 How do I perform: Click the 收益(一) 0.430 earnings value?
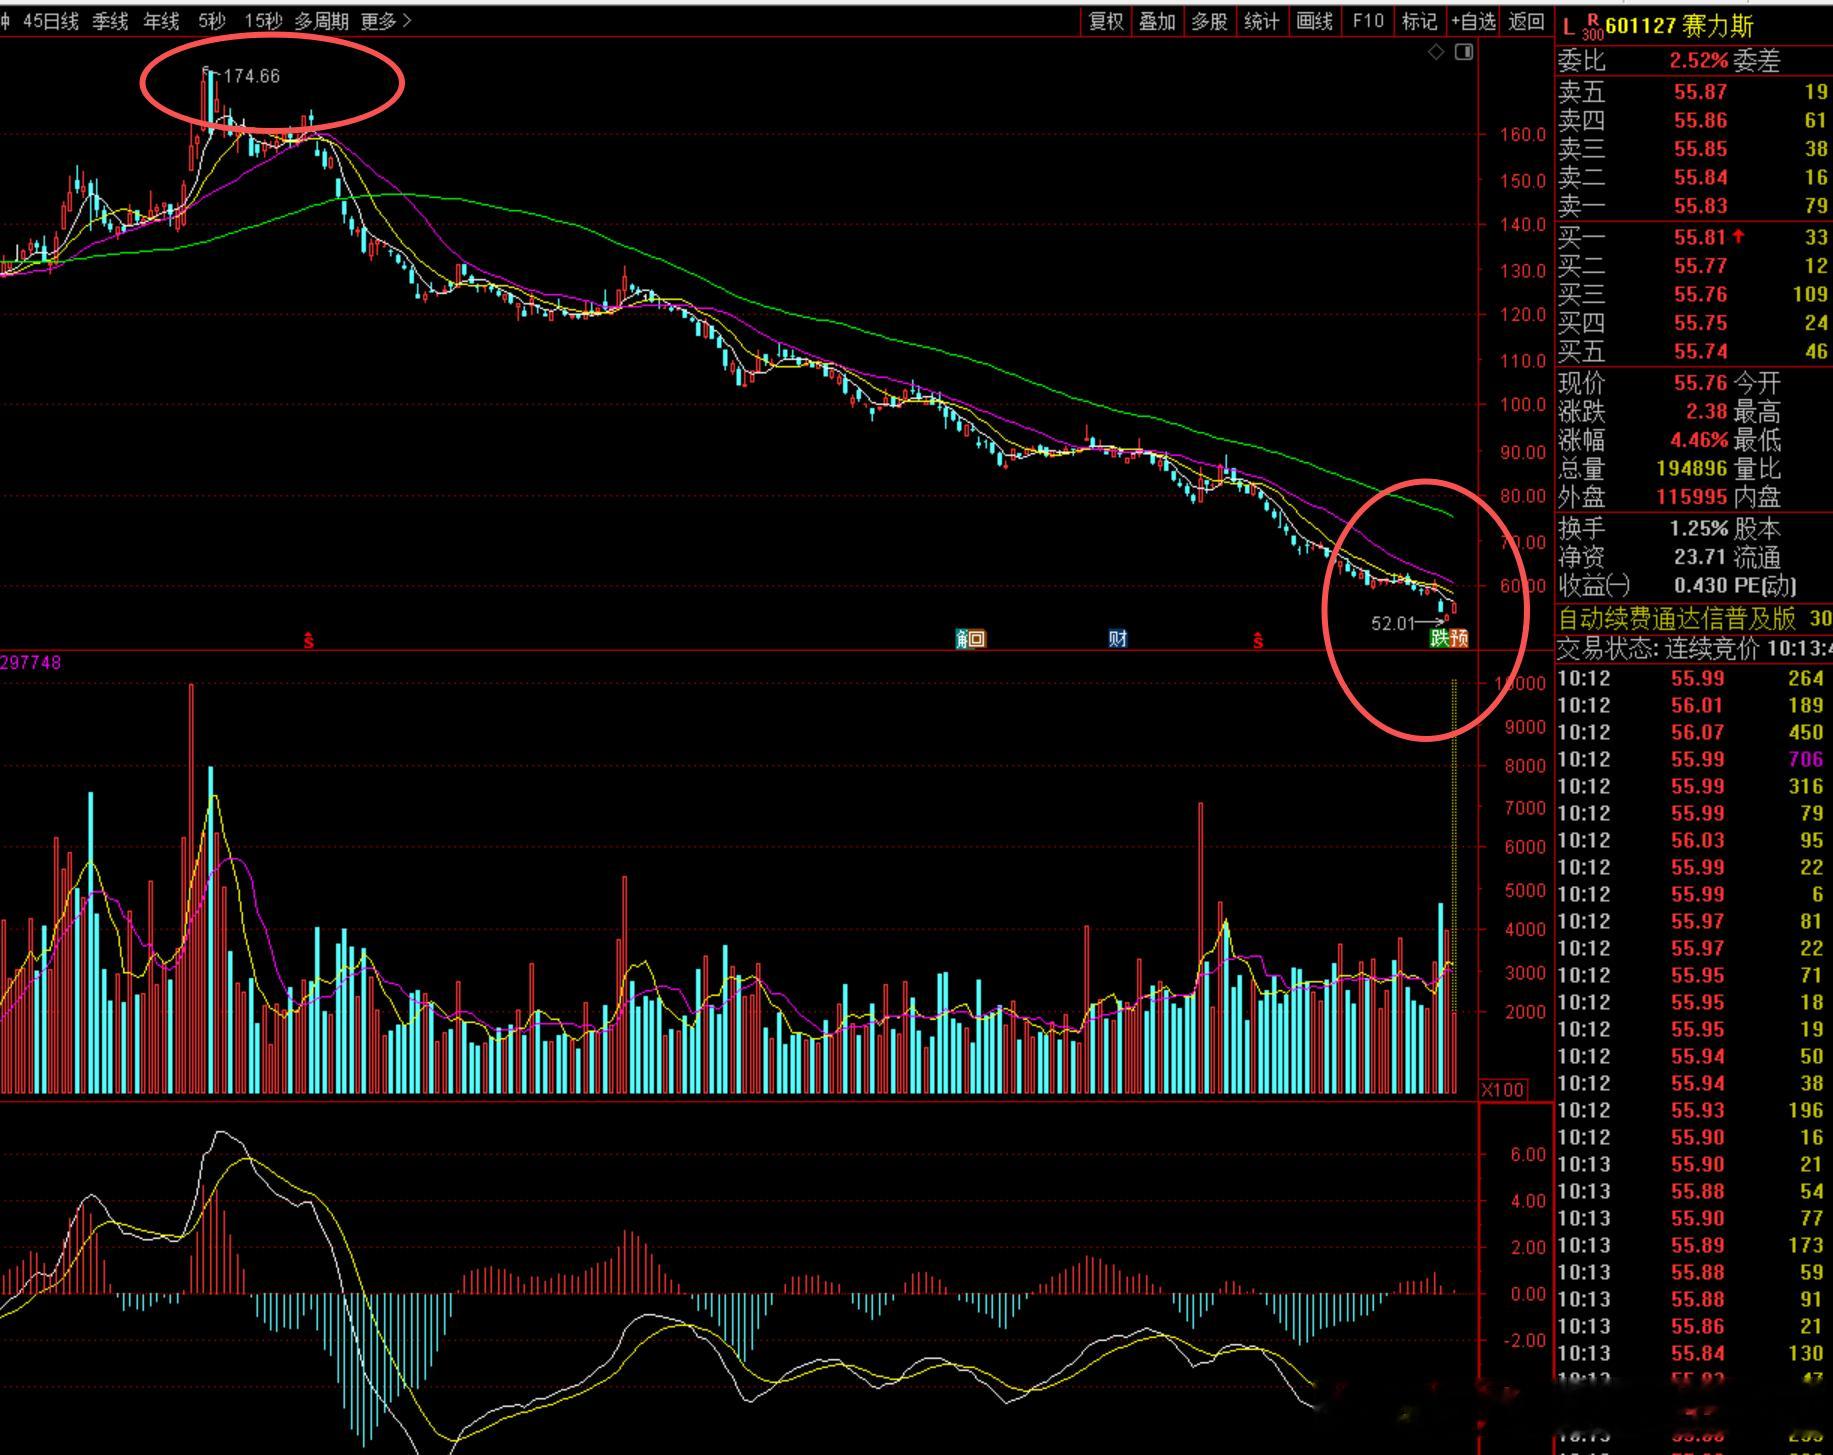point(1700,586)
